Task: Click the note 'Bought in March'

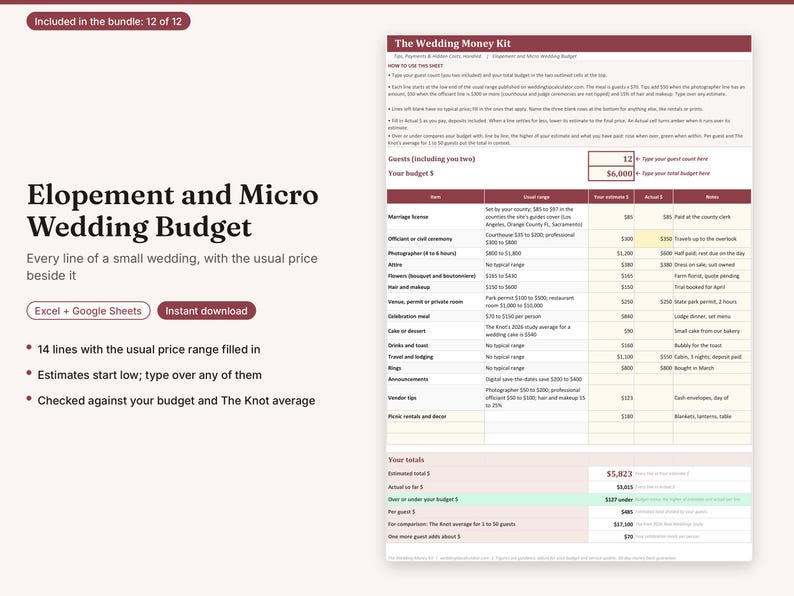Action: point(694,368)
